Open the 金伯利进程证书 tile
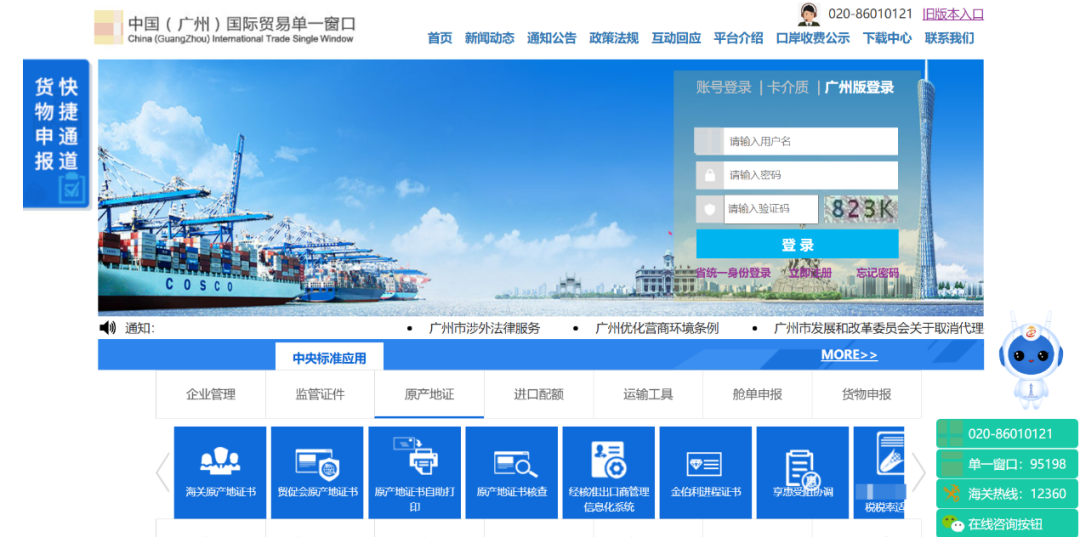Image resolution: width=1080 pixels, height=537 pixels. pos(705,472)
